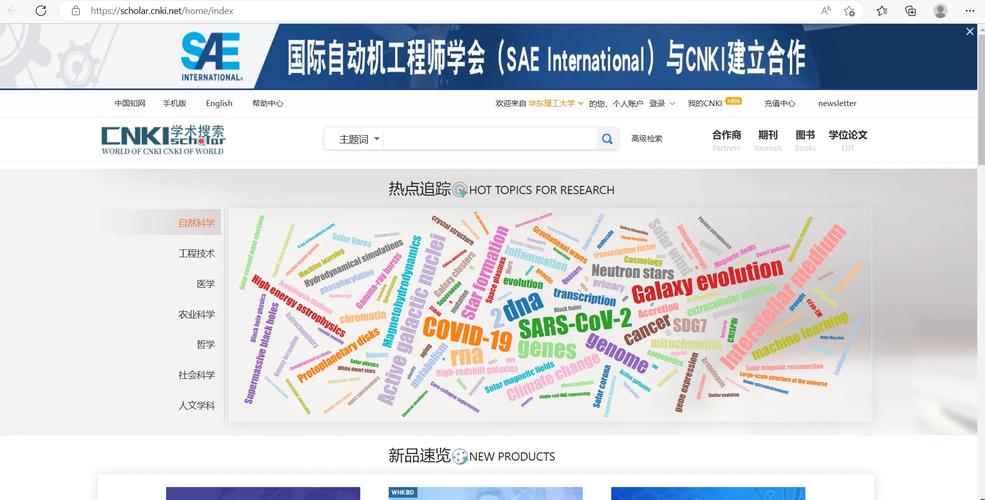Open the favorites list icon
Image resolution: width=985 pixels, height=500 pixels.
[x=882, y=11]
